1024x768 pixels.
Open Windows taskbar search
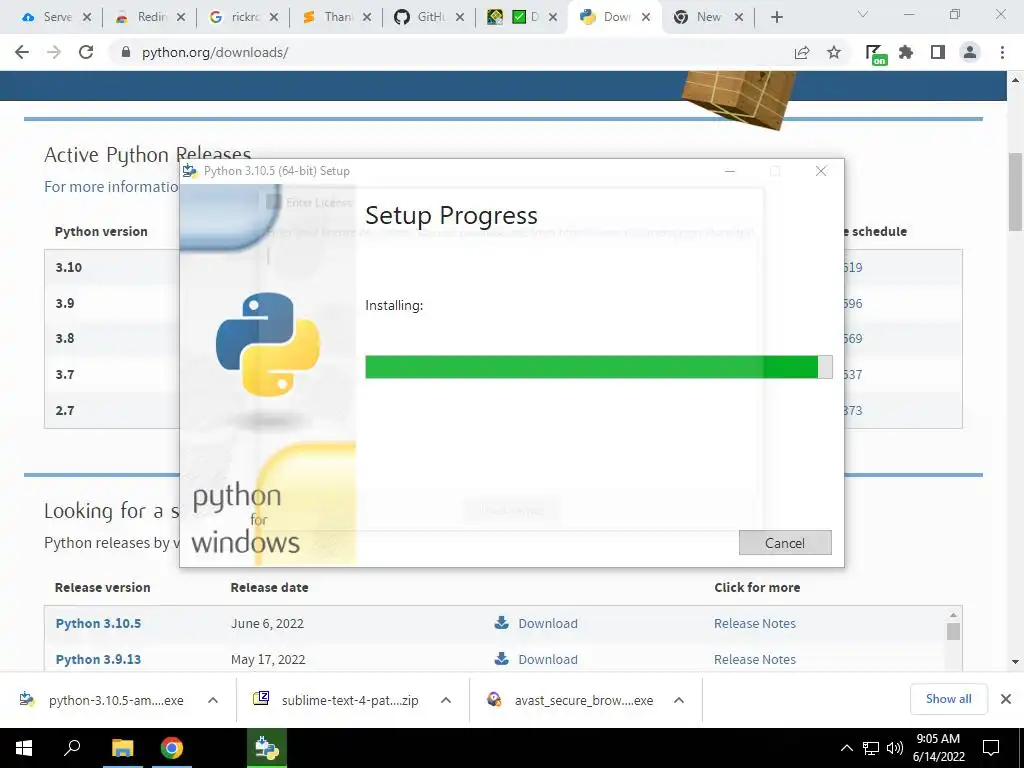click(72, 748)
